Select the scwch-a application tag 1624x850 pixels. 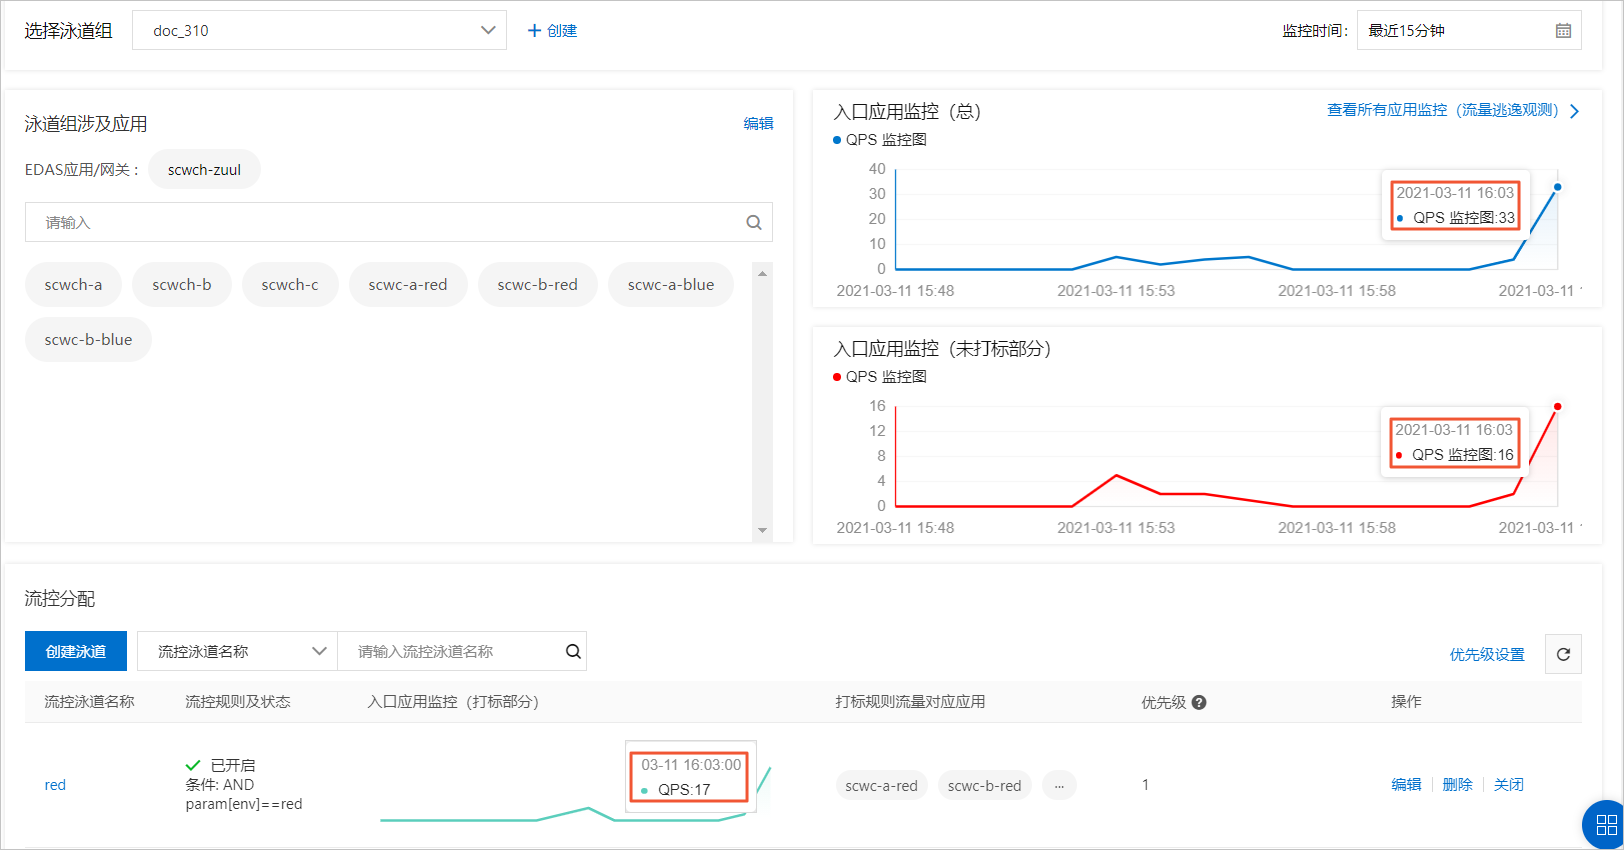(x=73, y=285)
